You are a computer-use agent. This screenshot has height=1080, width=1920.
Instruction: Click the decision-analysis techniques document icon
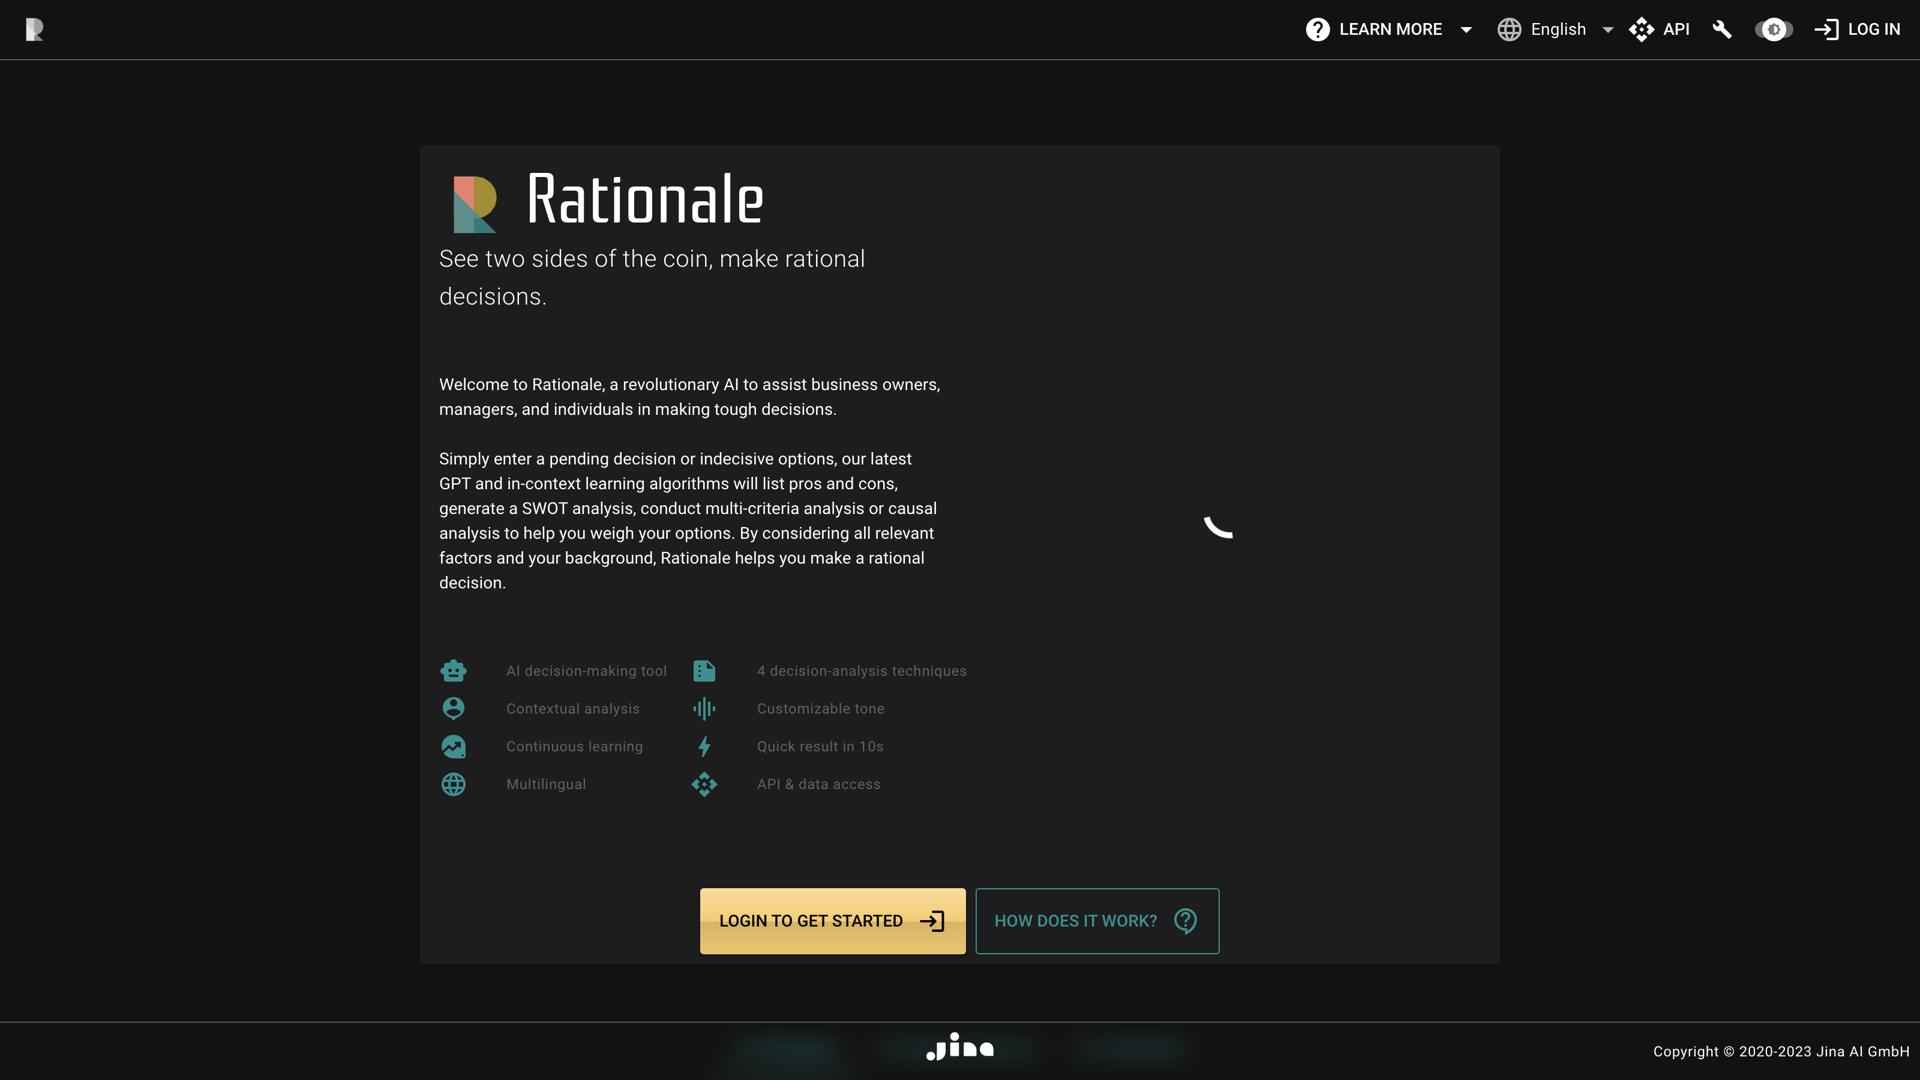click(704, 671)
